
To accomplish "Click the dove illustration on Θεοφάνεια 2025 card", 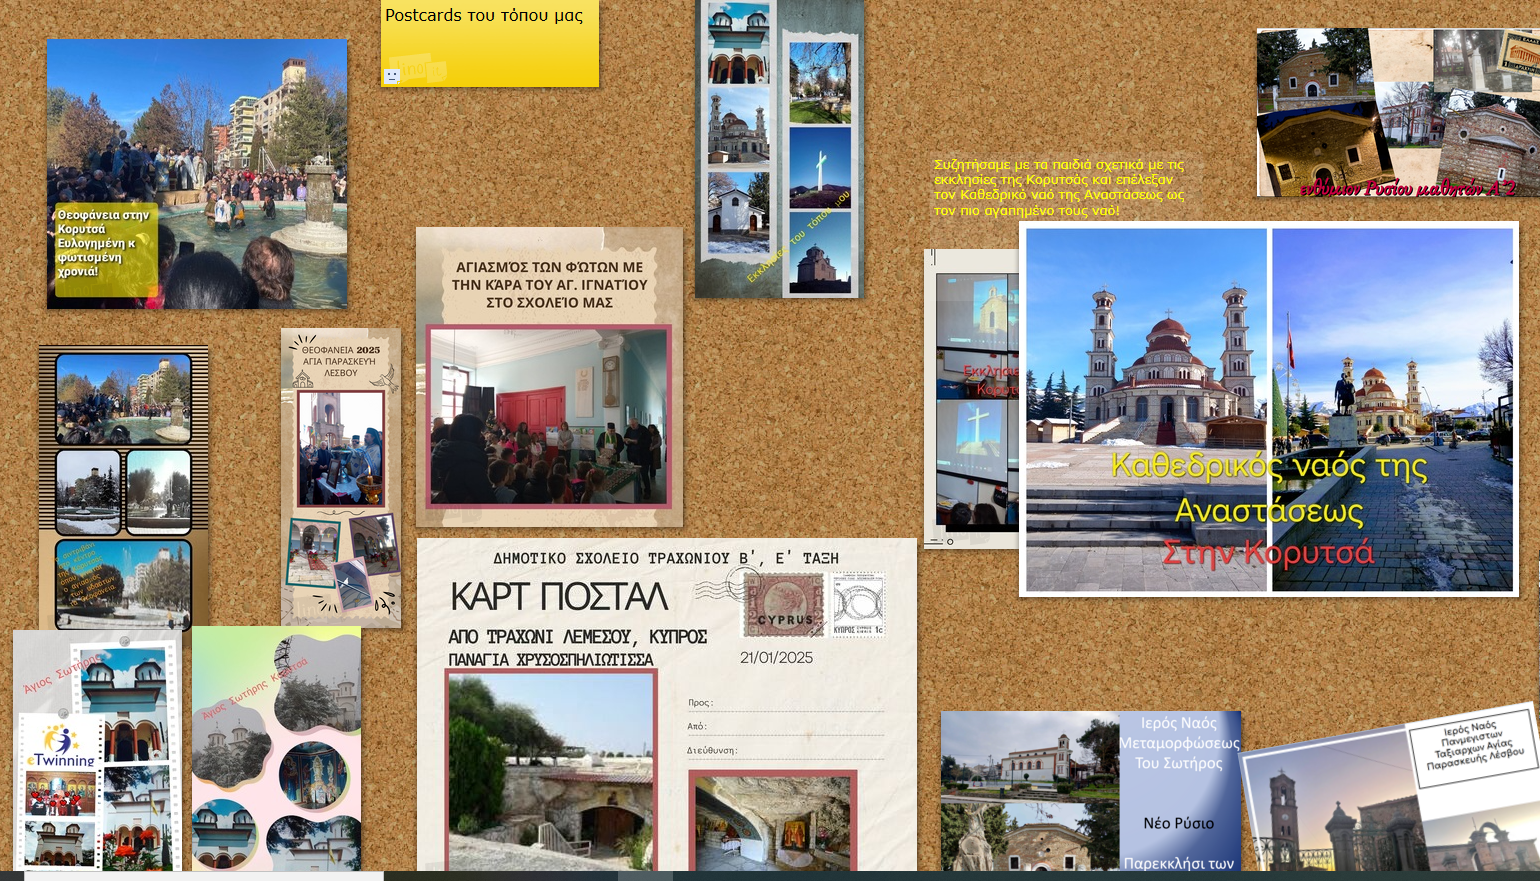I will 386,377.
